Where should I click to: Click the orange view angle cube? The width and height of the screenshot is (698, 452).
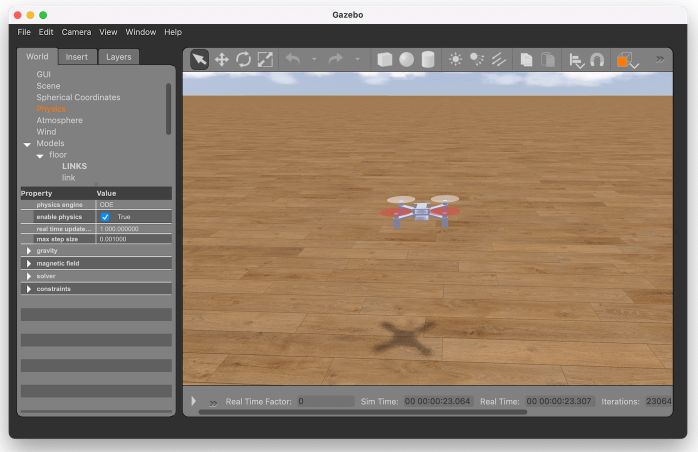623,60
